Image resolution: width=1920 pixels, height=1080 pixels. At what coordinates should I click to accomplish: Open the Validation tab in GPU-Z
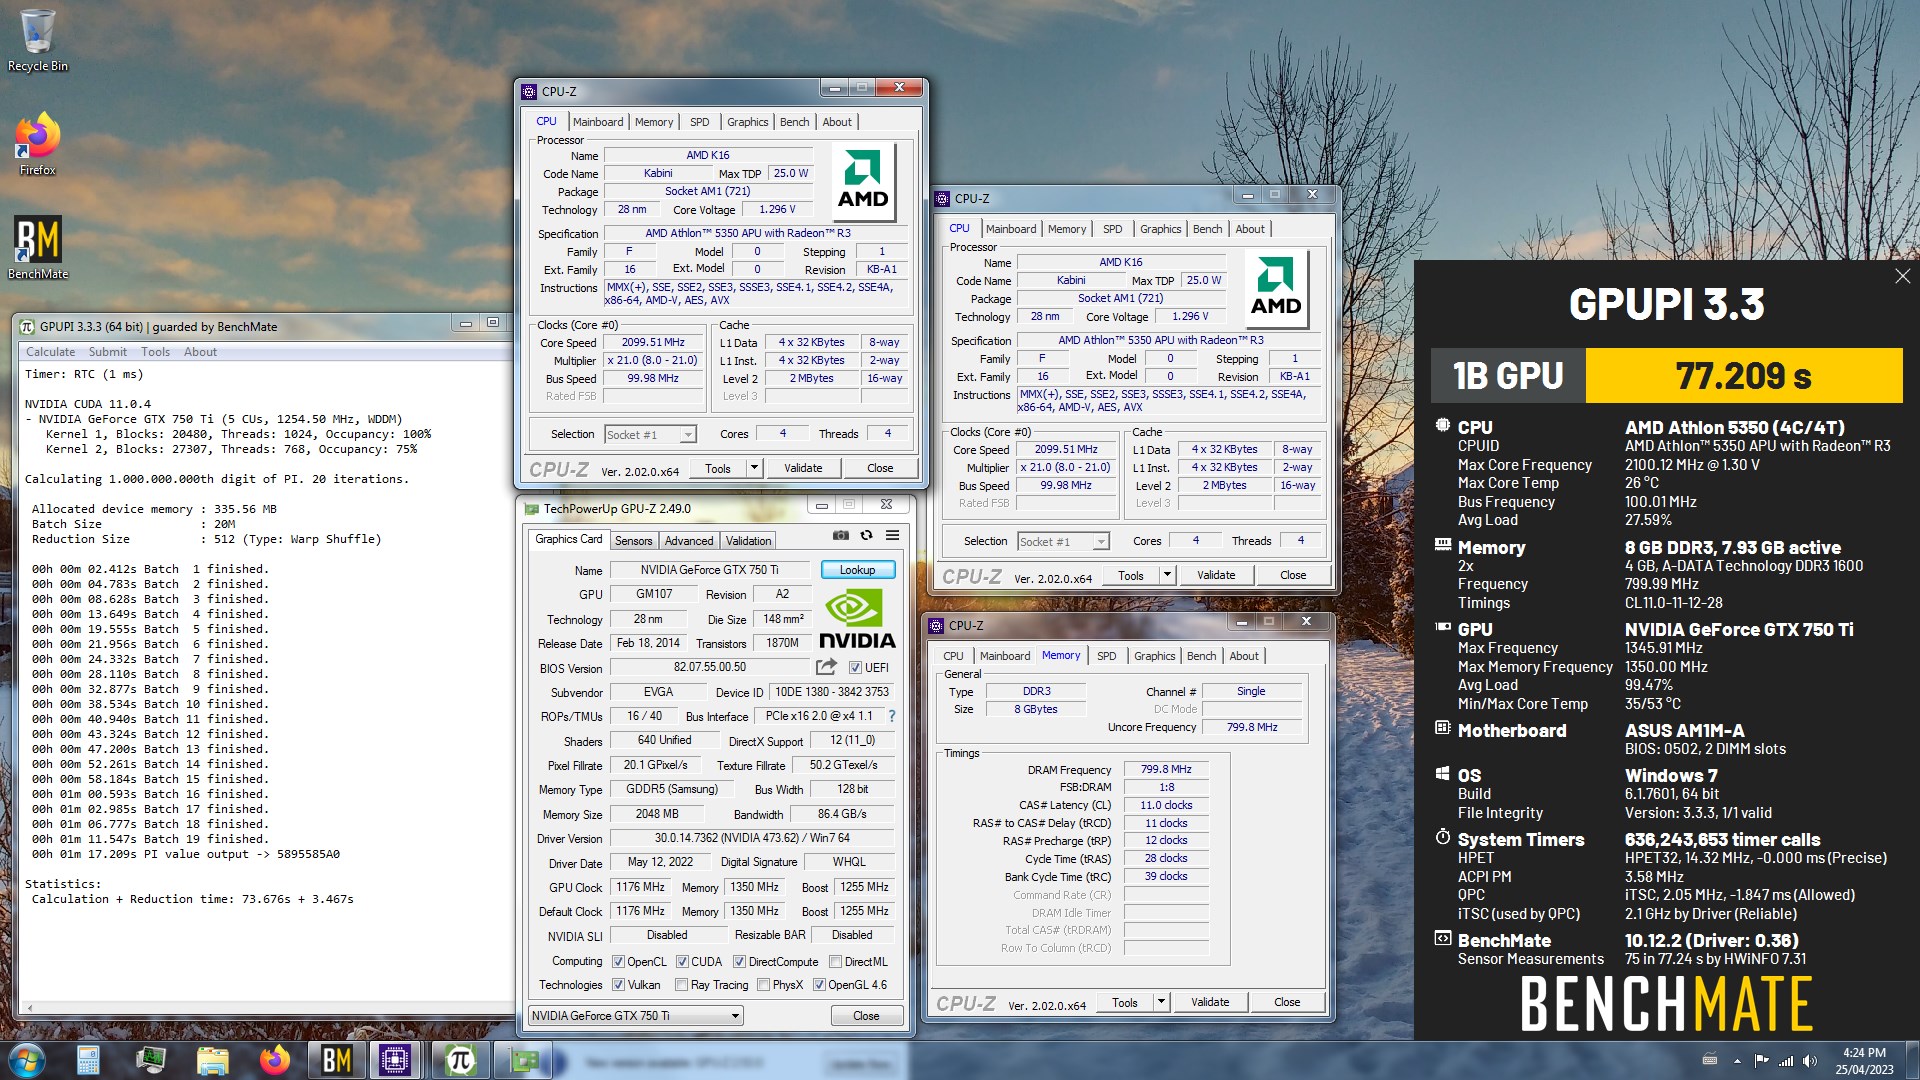point(748,541)
